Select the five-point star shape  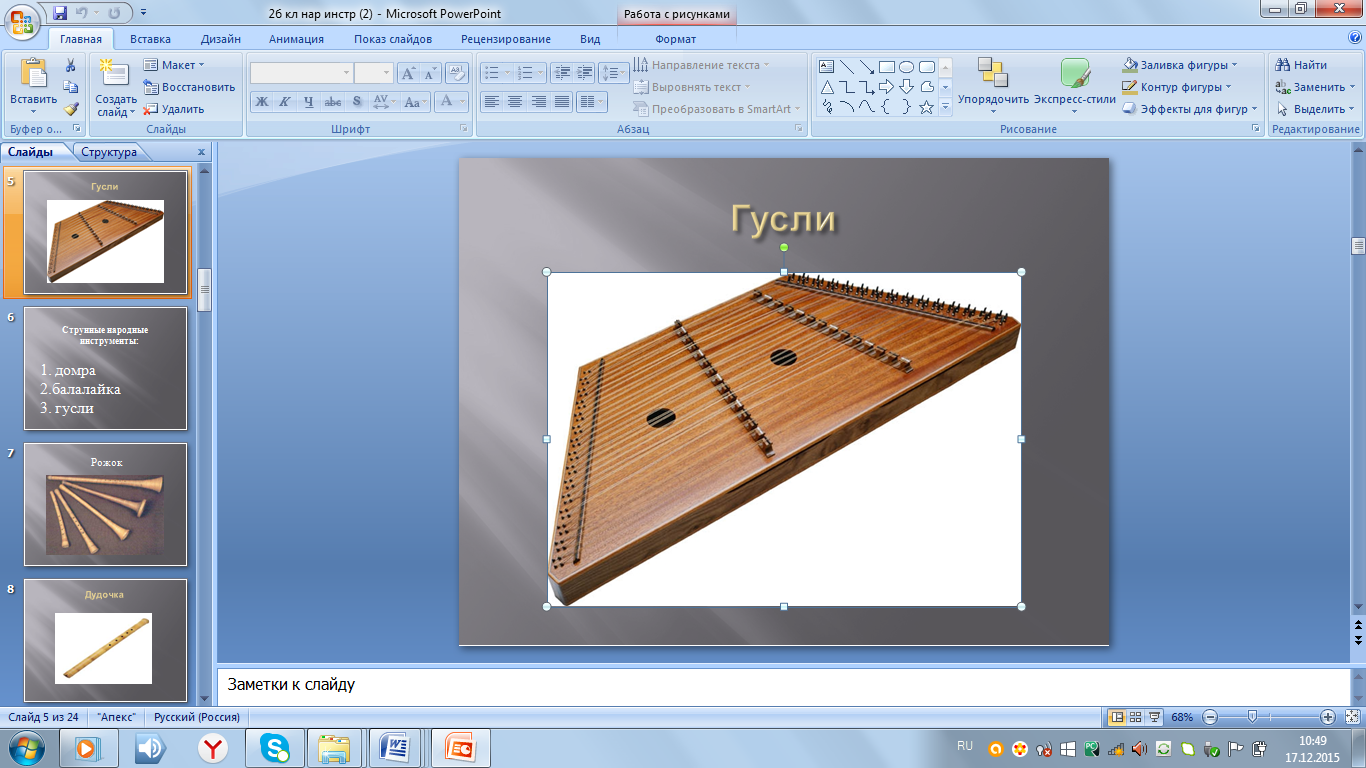pos(927,107)
